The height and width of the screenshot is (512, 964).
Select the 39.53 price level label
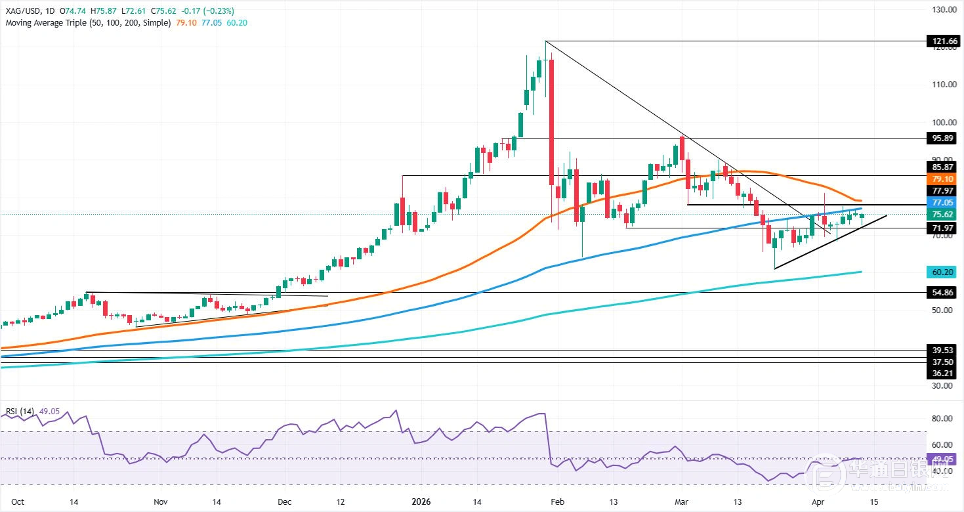(x=939, y=350)
